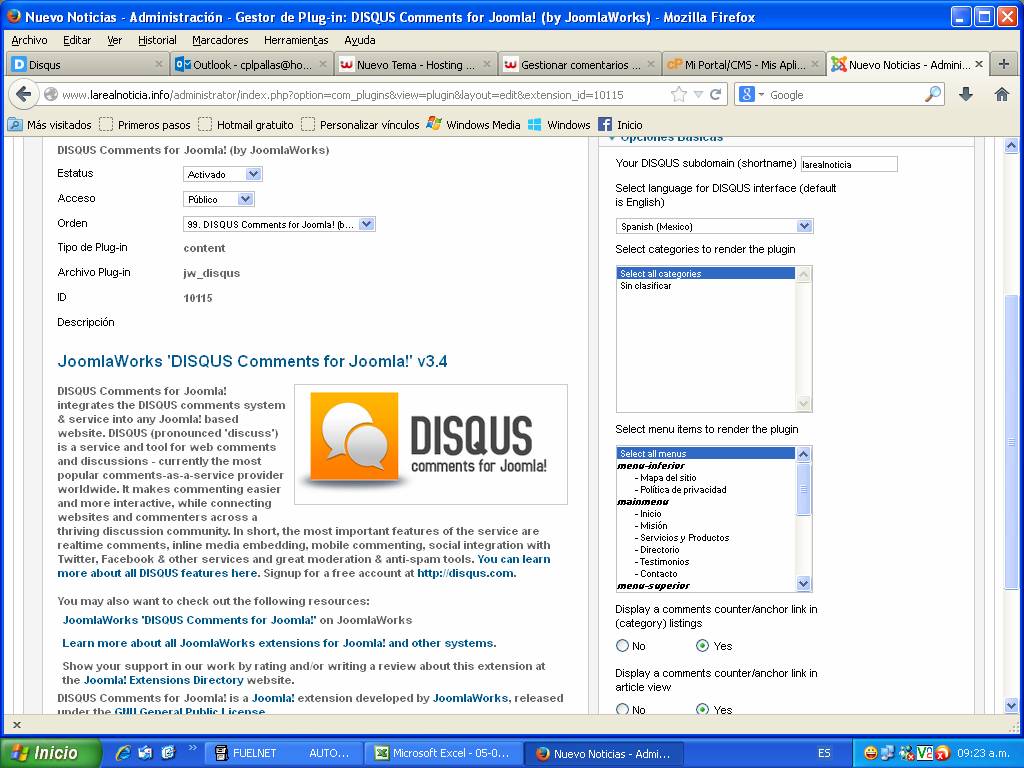The width and height of the screenshot is (1024, 768).
Task: Follow the http://disqus.com link
Action: [466, 573]
